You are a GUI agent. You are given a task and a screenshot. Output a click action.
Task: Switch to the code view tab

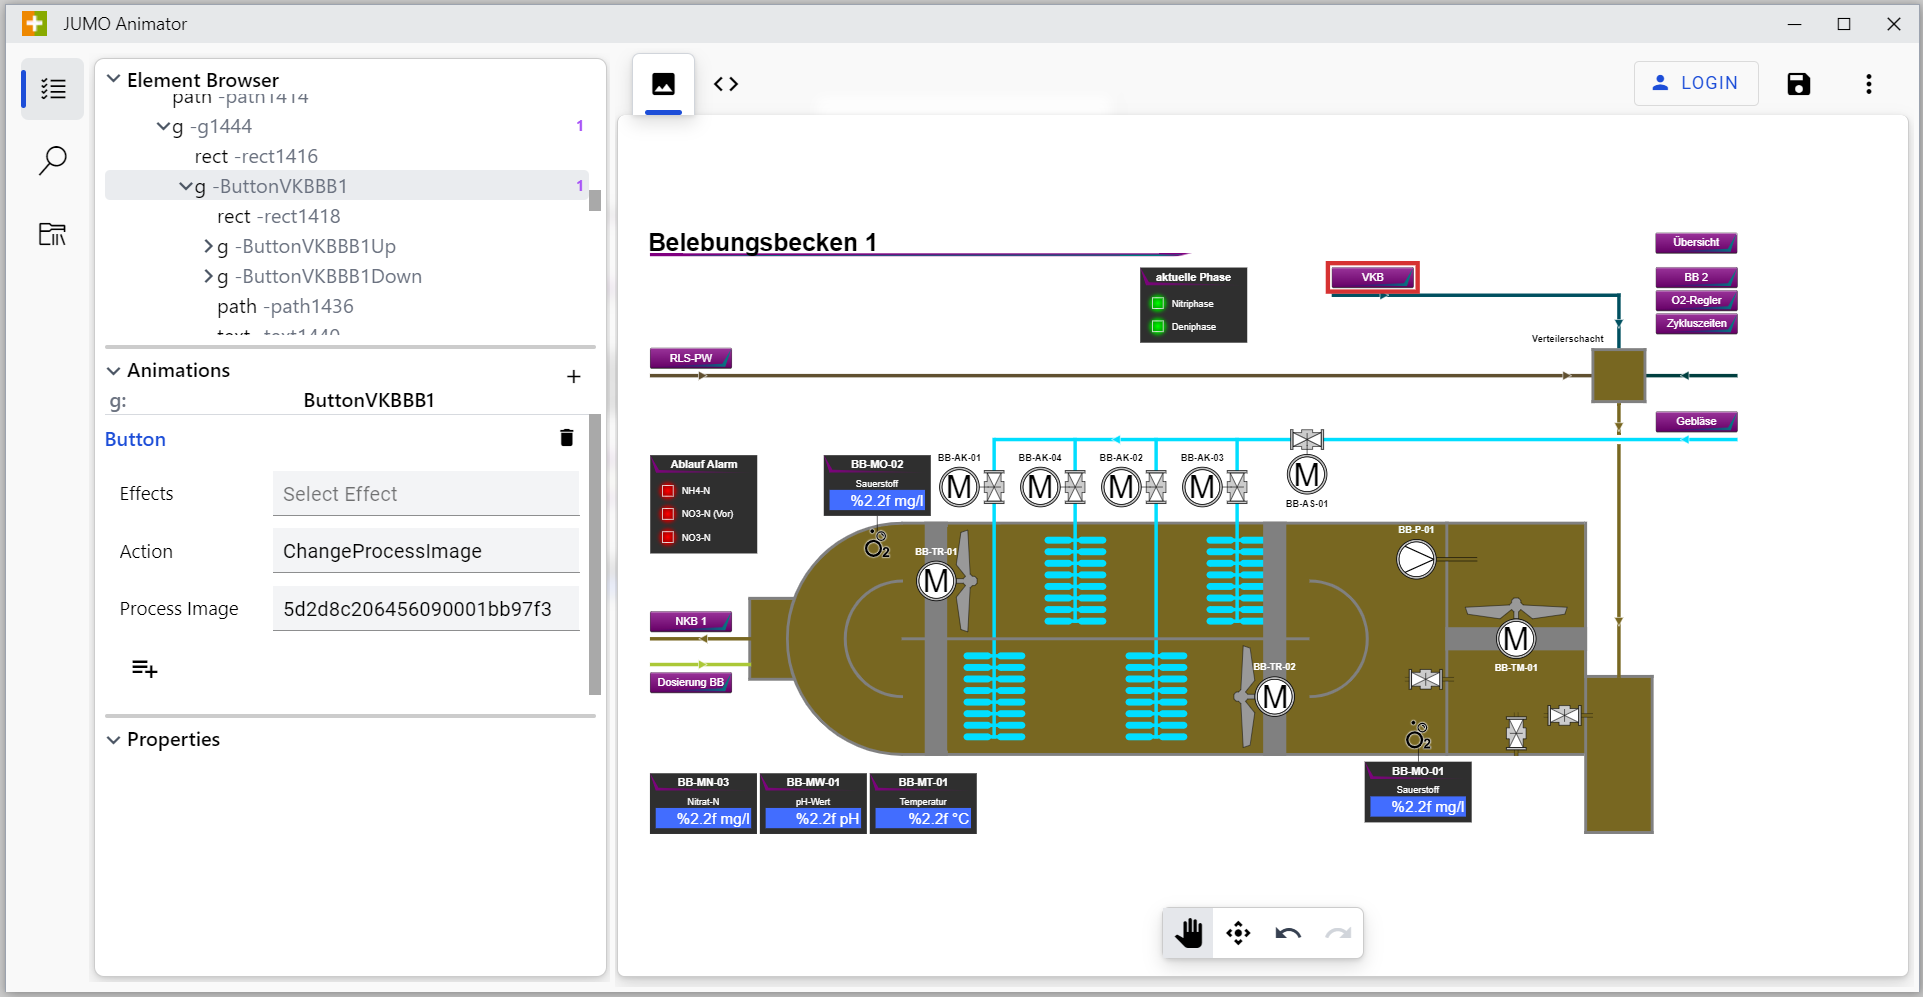[x=726, y=84]
